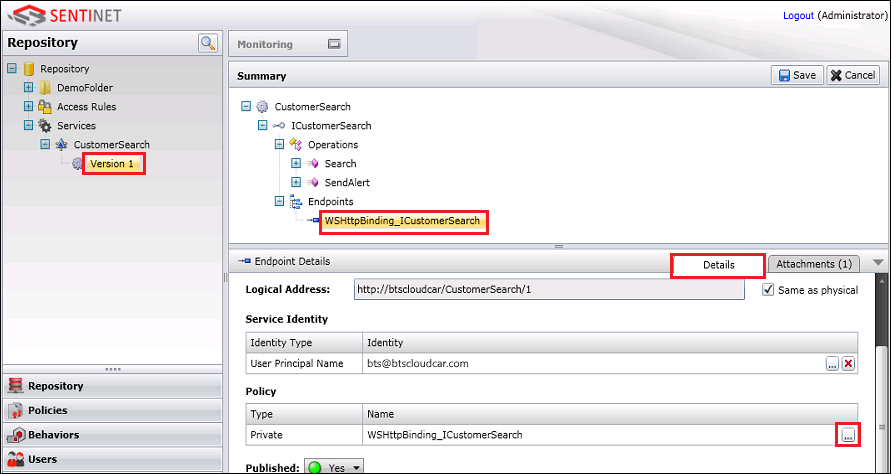The height and width of the screenshot is (474, 892).
Task: Click the repository search magnifier icon
Action: (x=207, y=43)
